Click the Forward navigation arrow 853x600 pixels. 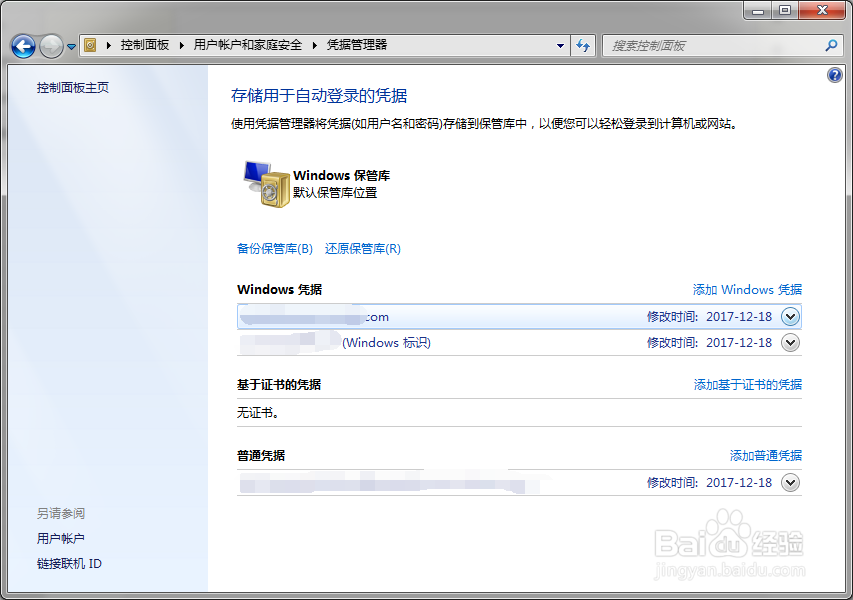[x=48, y=45]
